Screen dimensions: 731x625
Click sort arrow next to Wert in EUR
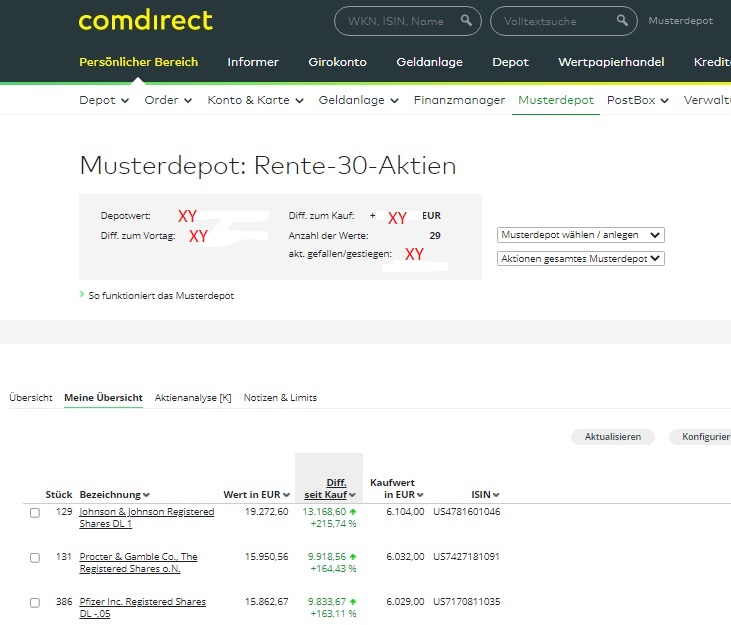point(287,495)
